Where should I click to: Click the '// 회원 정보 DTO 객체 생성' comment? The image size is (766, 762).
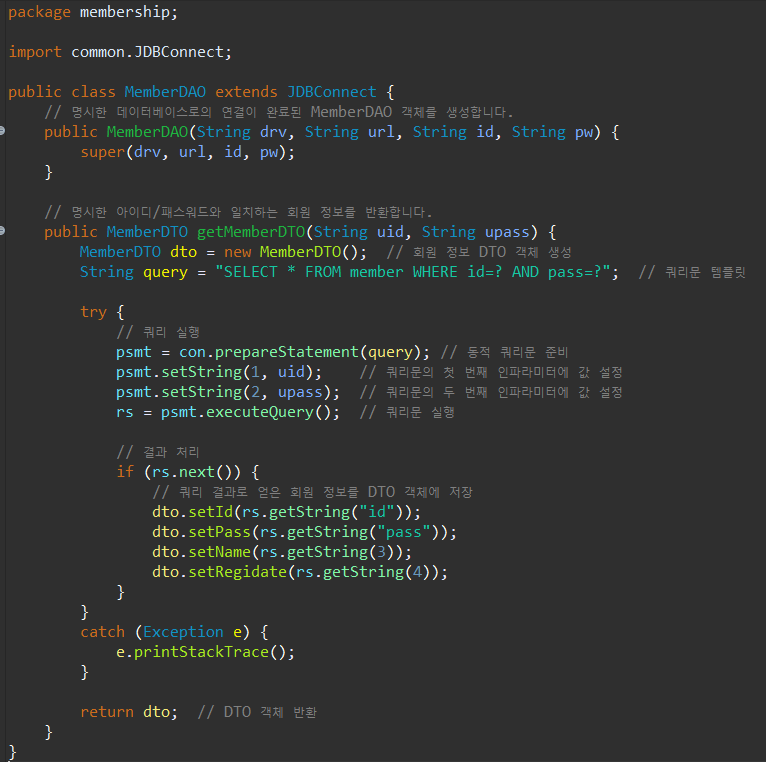coord(479,252)
